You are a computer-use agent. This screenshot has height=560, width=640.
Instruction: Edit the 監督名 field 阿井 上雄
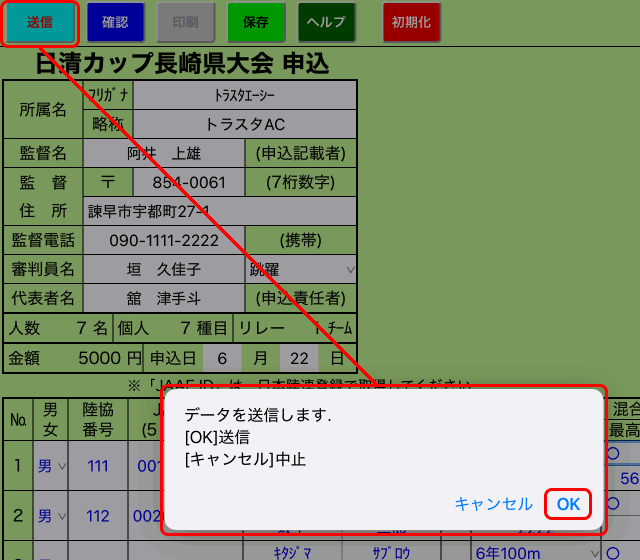(164, 153)
